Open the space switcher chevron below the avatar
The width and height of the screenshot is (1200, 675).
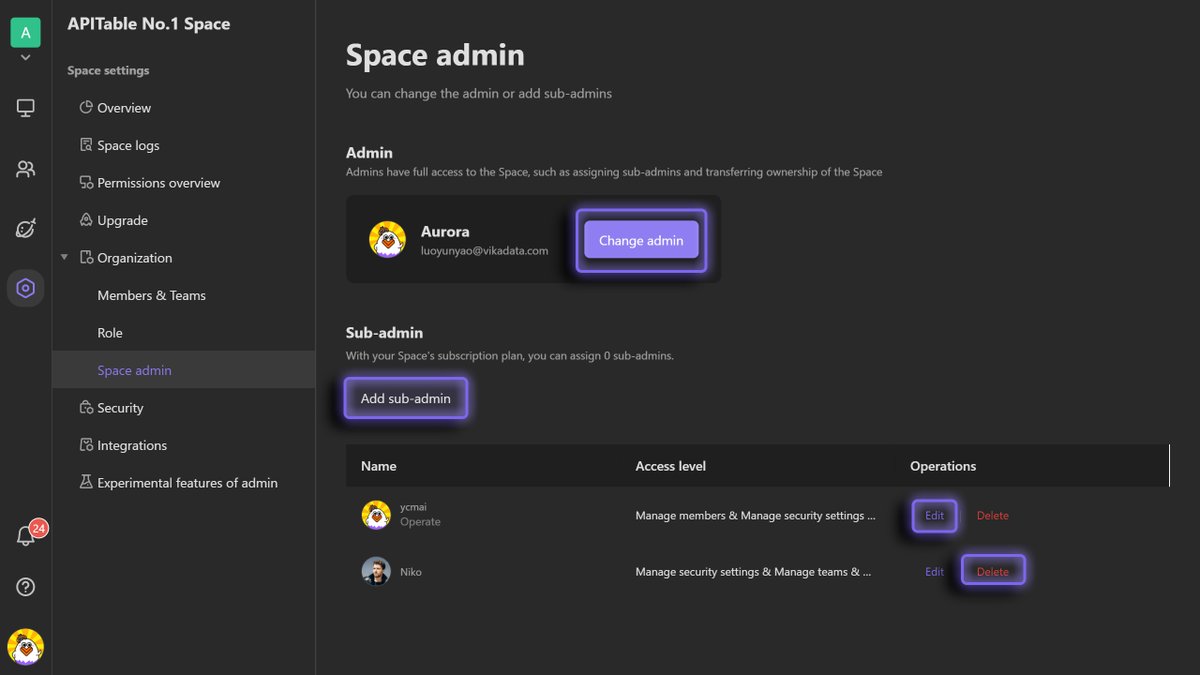point(25,57)
